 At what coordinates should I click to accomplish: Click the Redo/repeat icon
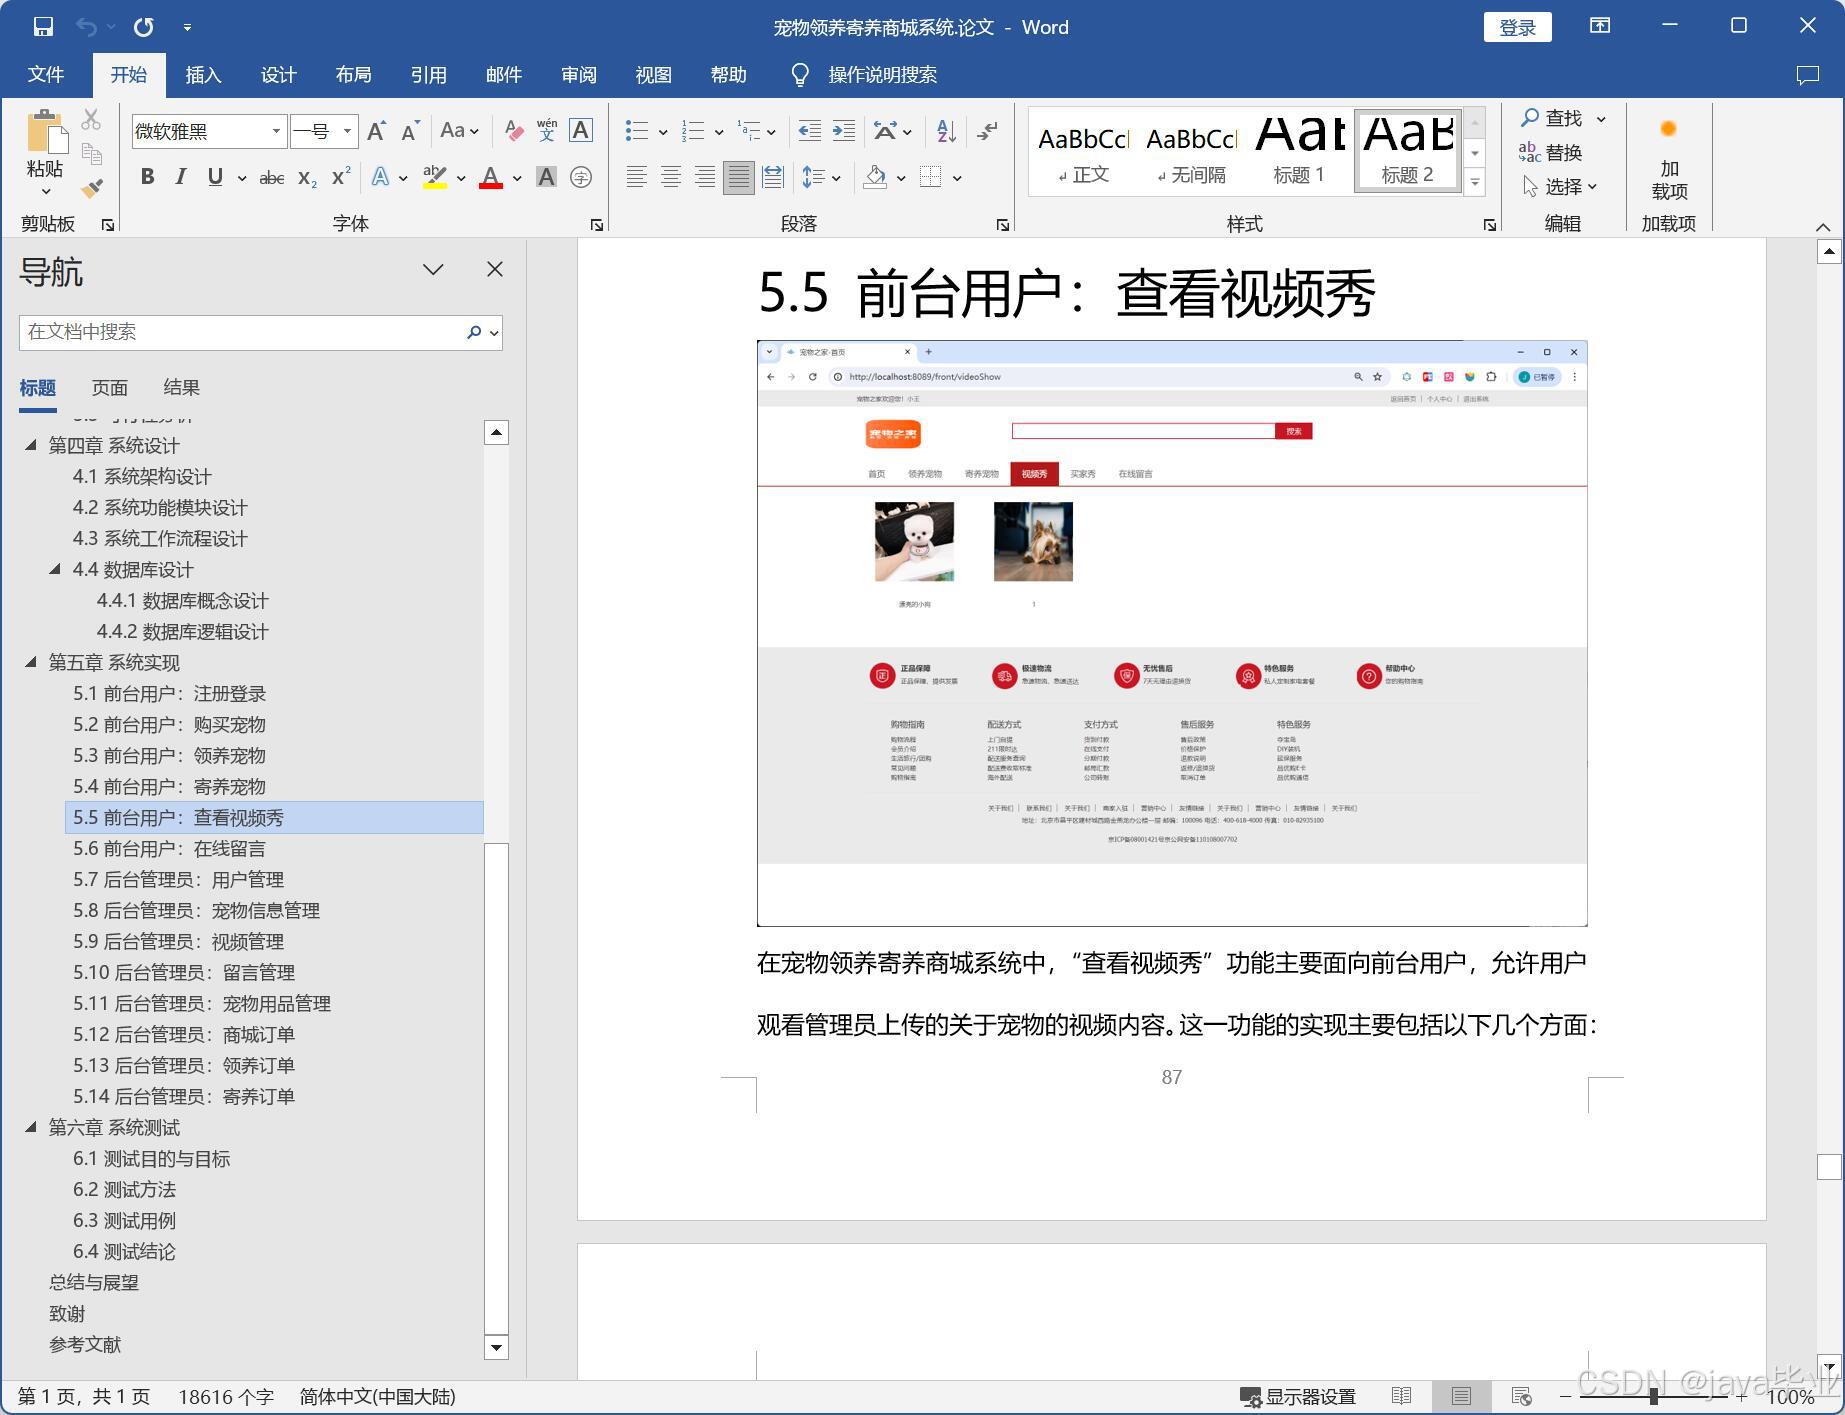144,27
